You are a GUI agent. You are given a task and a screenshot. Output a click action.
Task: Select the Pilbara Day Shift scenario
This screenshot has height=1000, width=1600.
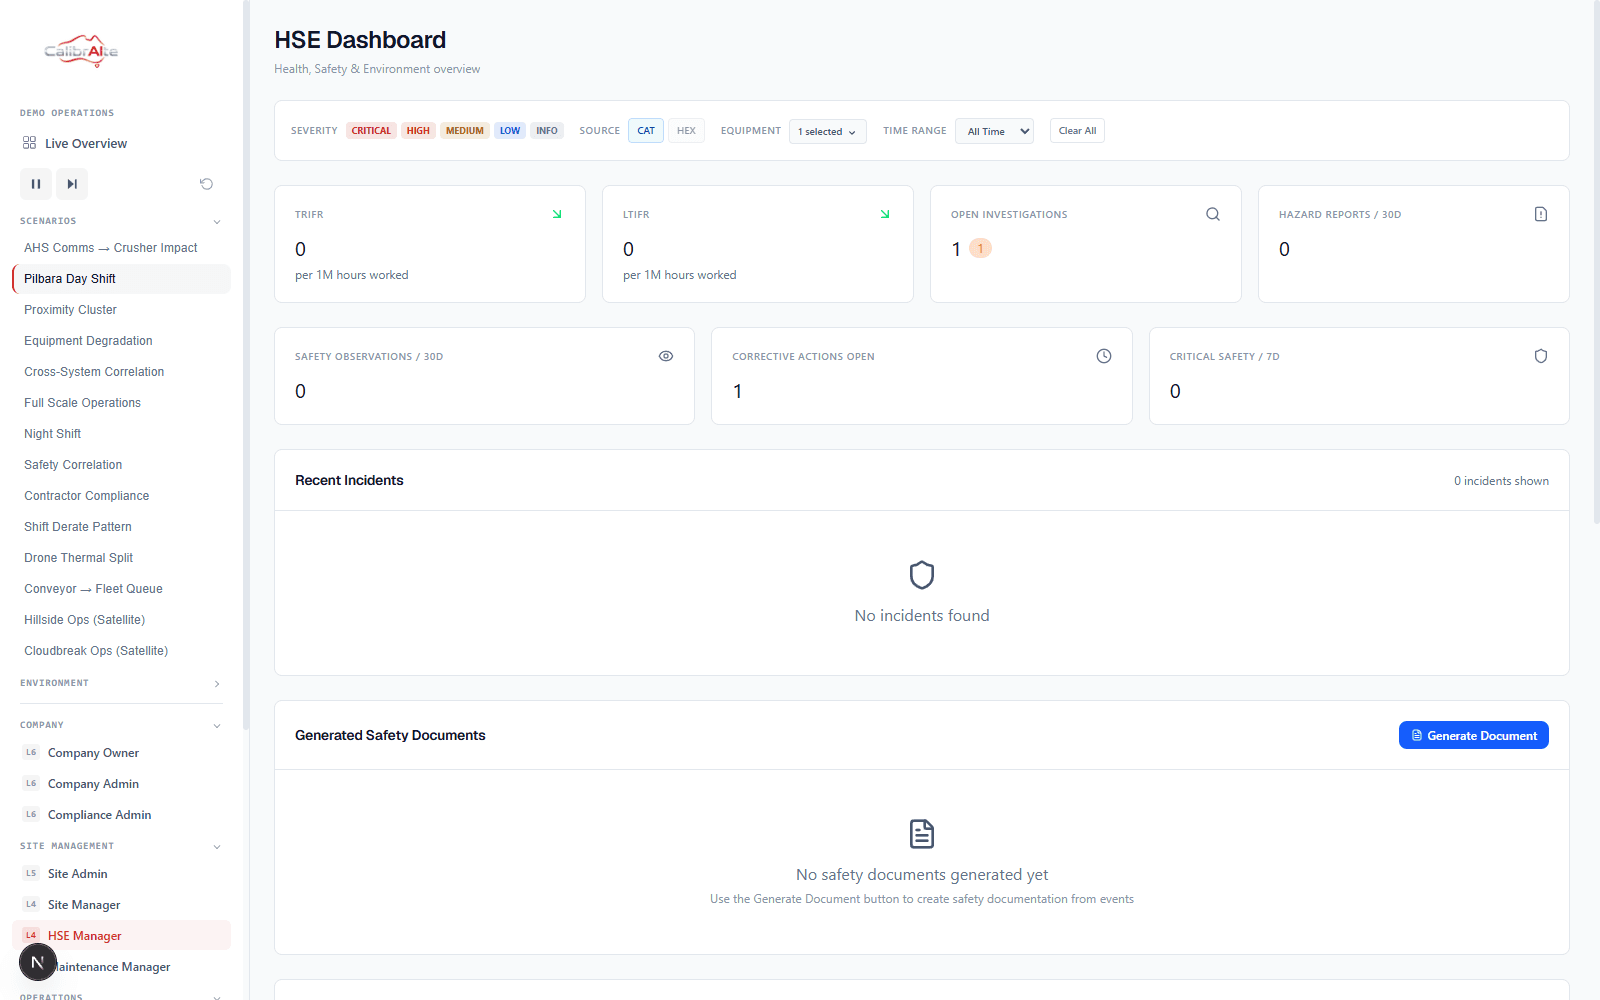121,279
